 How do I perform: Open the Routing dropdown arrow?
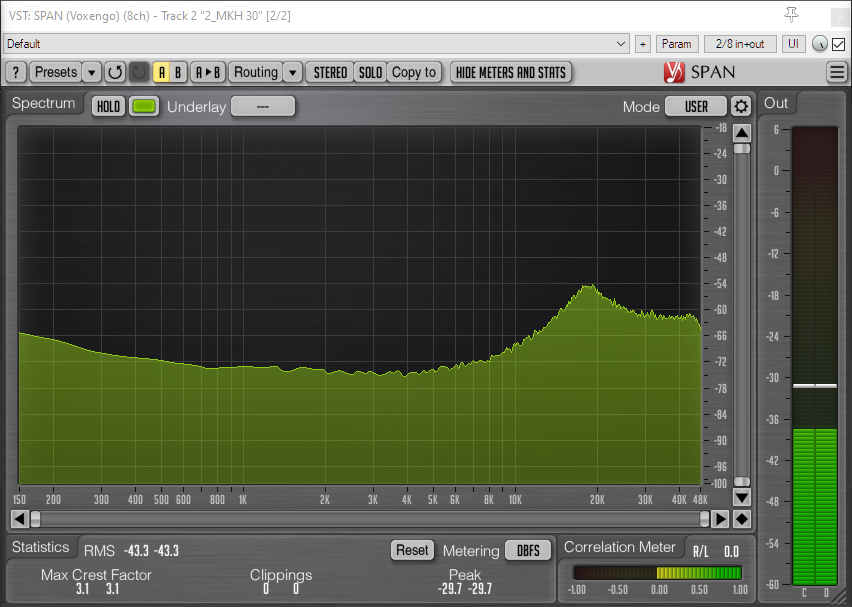[292, 72]
